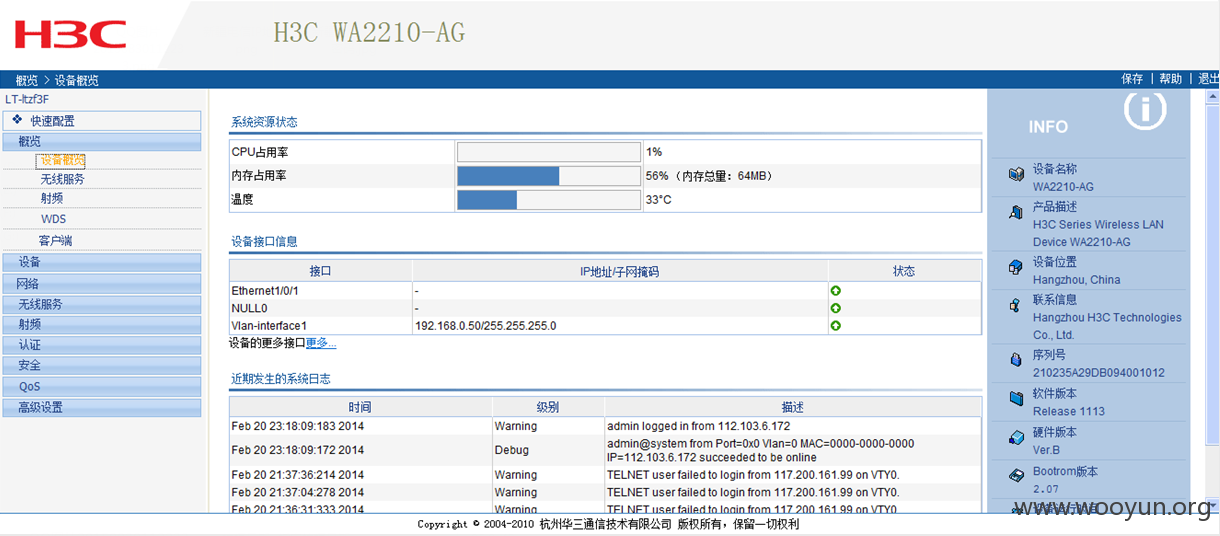Expand the QoS menu section
Image resolution: width=1220 pixels, height=536 pixels.
coord(102,387)
